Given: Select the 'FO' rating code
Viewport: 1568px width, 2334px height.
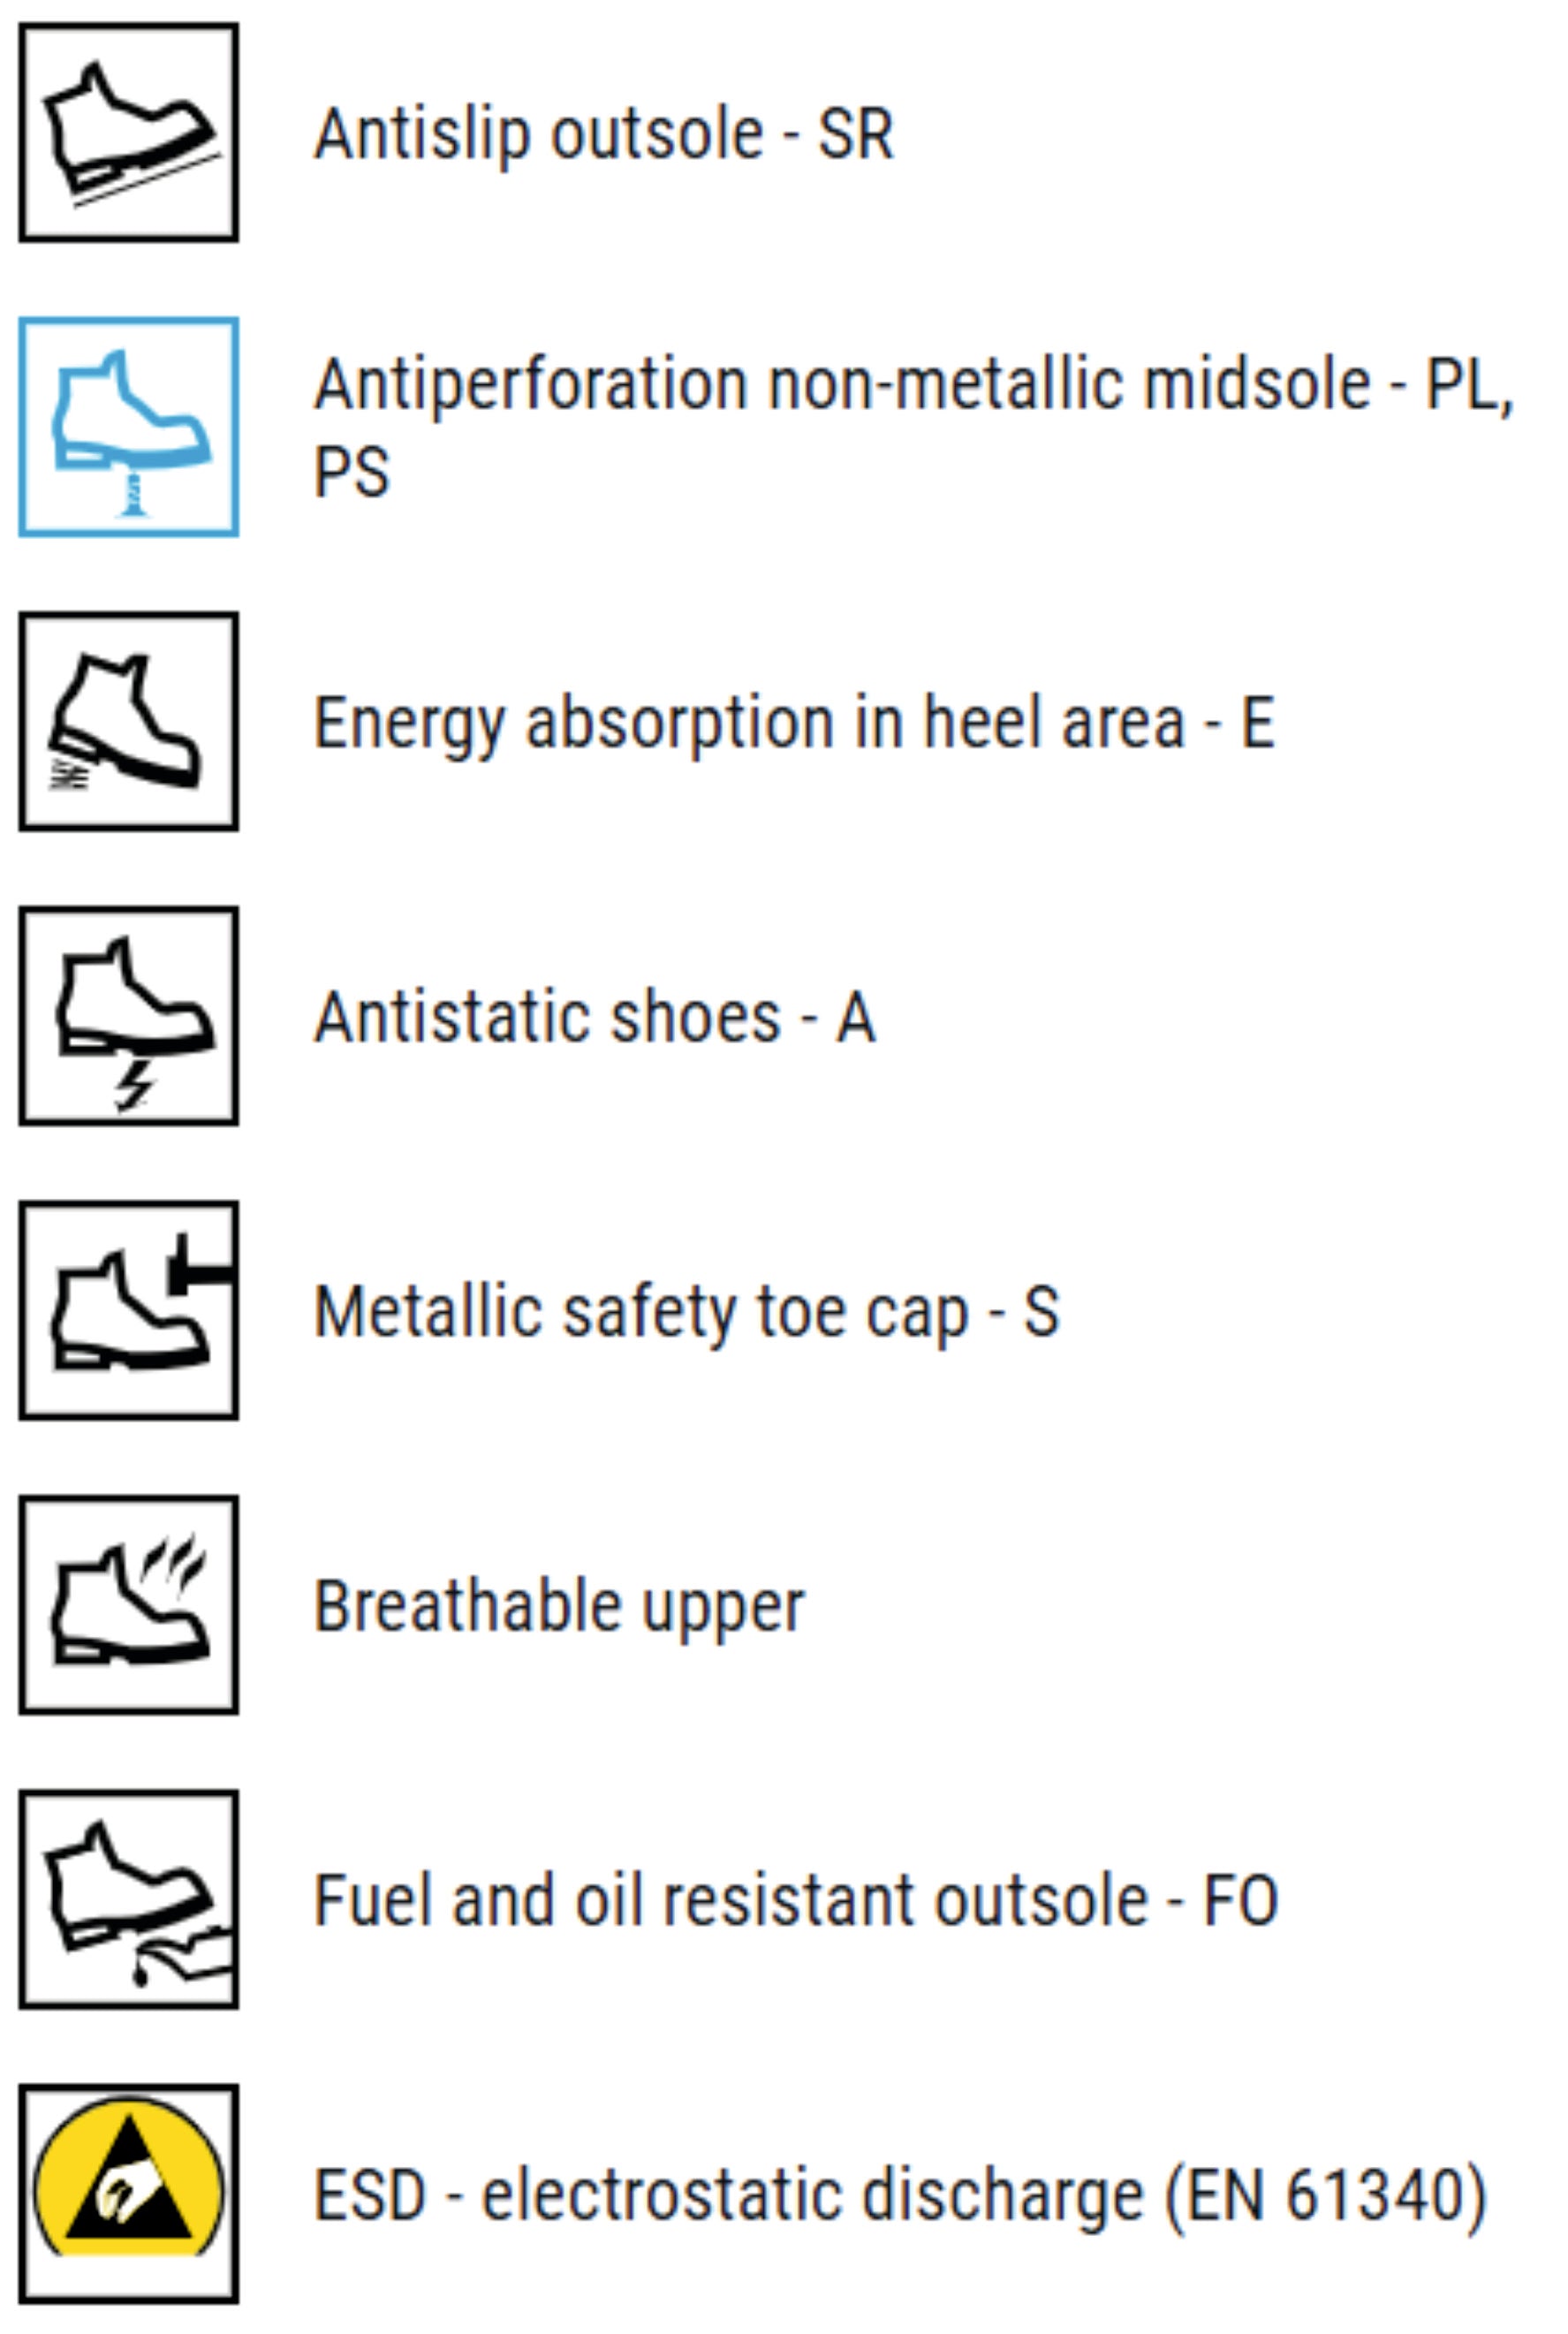Looking at the screenshot, I should click(1240, 1901).
